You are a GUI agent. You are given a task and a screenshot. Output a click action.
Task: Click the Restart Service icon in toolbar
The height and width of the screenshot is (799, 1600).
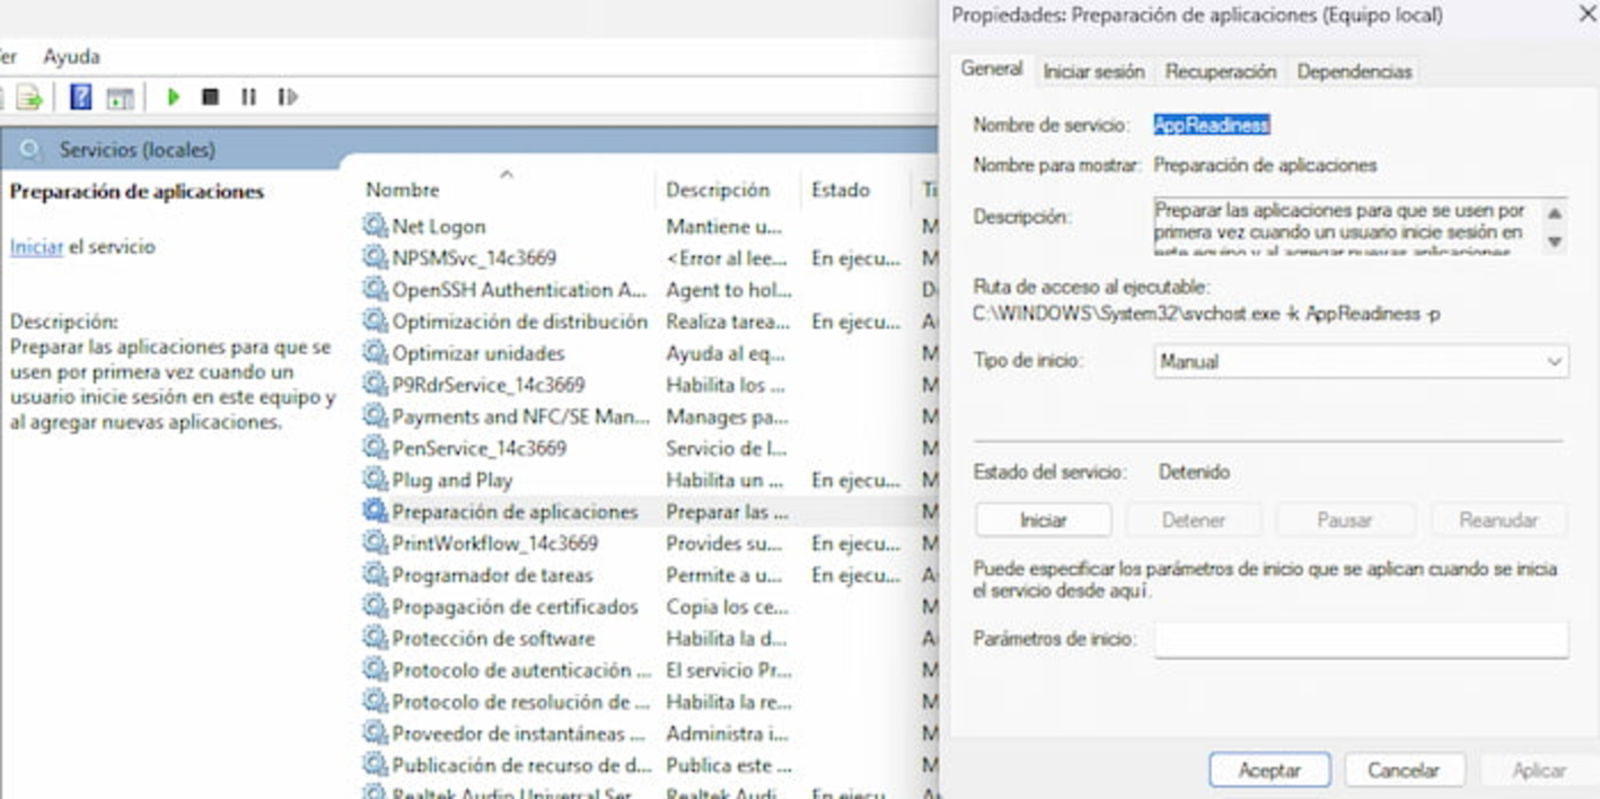pos(288,97)
